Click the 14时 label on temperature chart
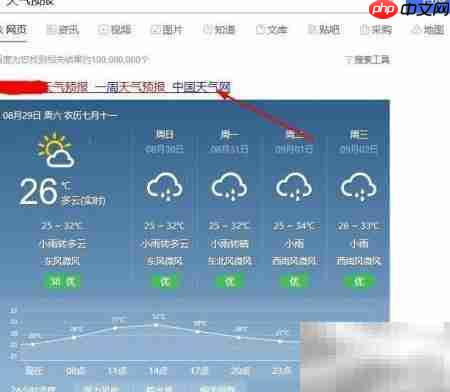Image resolution: width=450 pixels, height=392 pixels. point(158,371)
